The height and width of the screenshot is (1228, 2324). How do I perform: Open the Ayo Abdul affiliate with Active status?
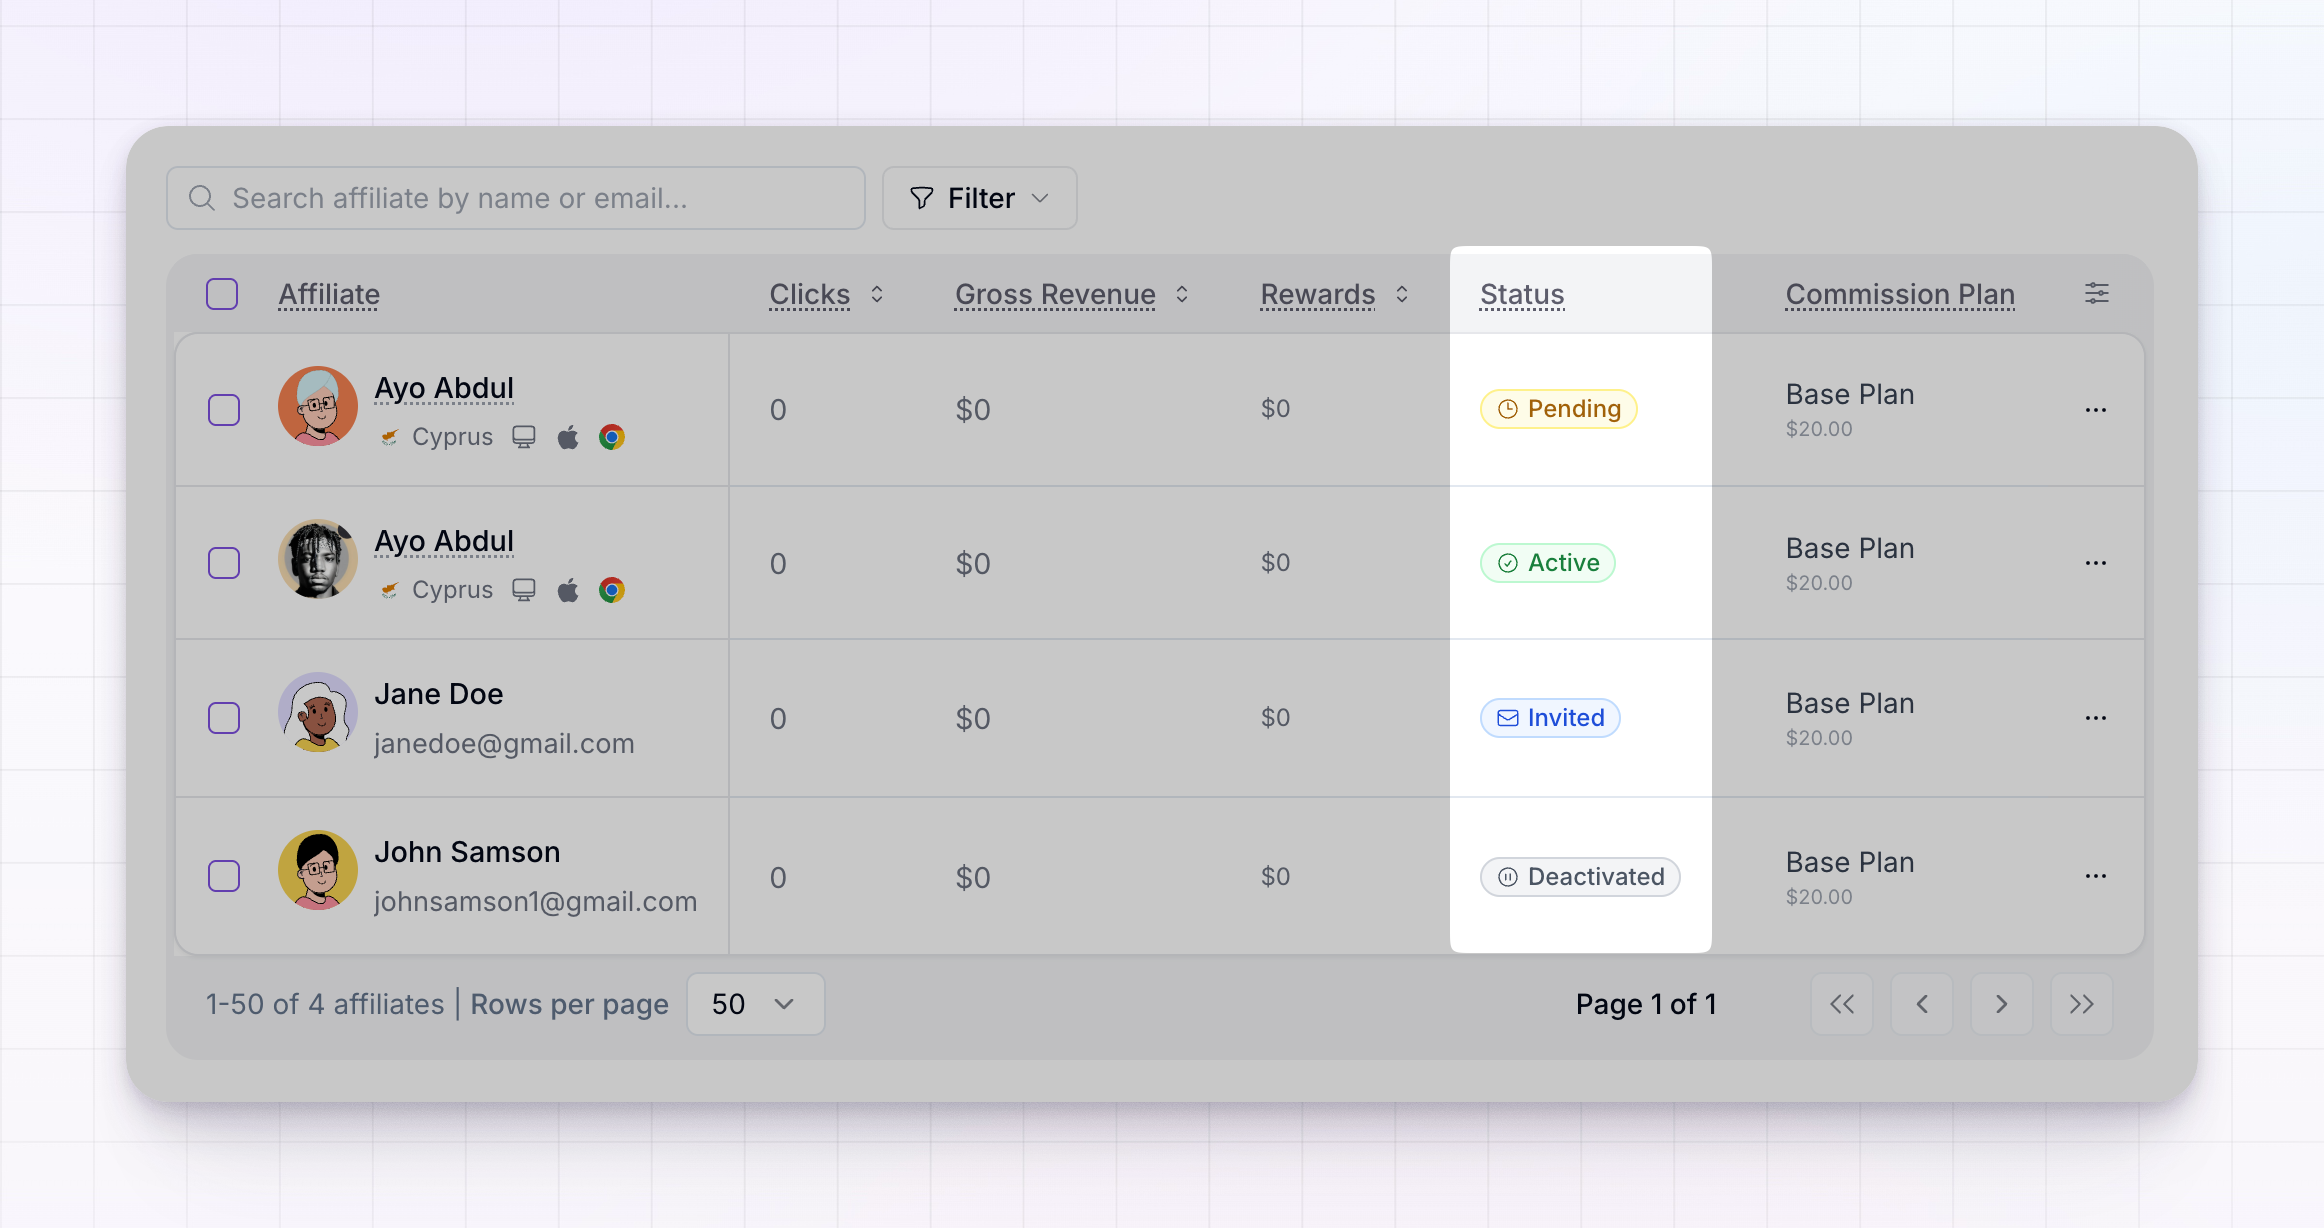tap(444, 541)
